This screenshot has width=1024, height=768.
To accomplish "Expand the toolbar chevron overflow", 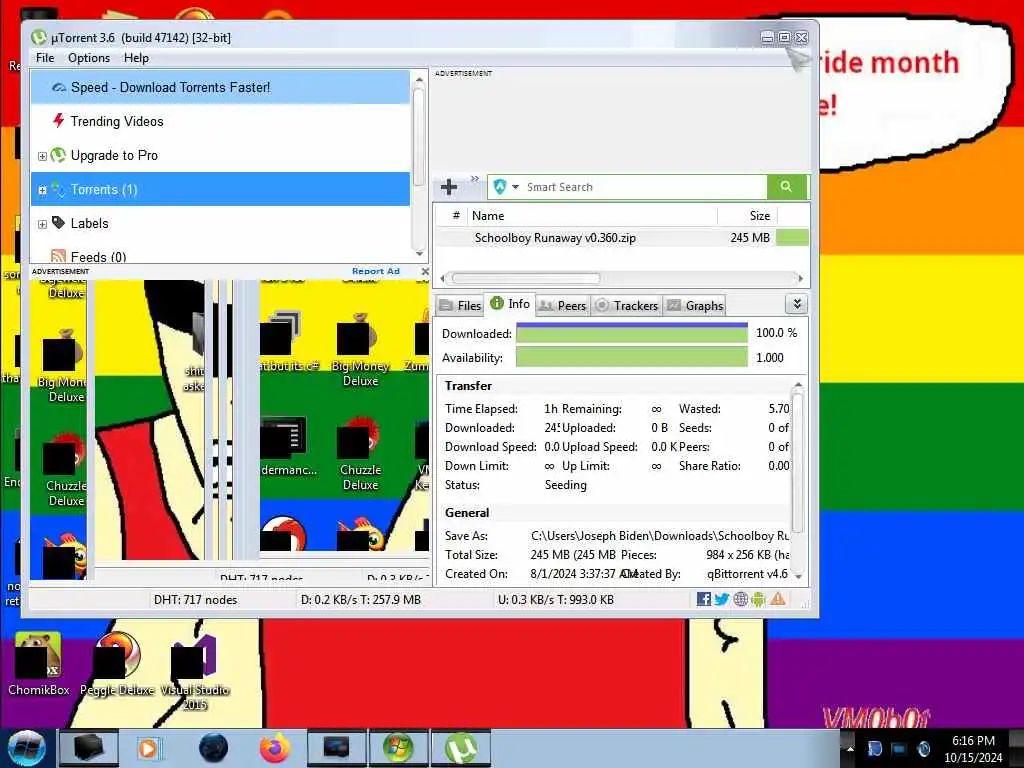I will [x=475, y=179].
